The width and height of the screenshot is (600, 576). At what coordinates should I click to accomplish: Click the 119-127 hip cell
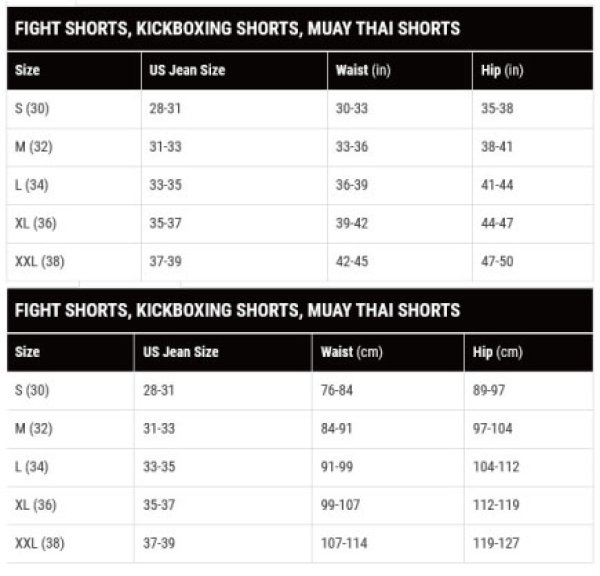click(x=495, y=544)
